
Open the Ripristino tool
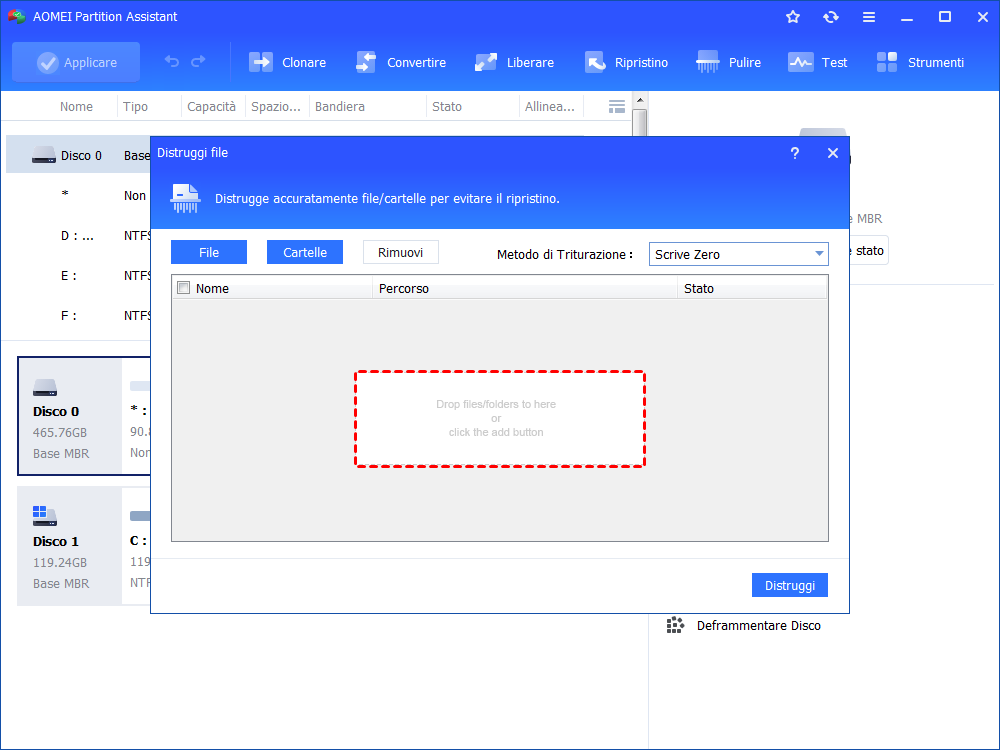coord(626,62)
